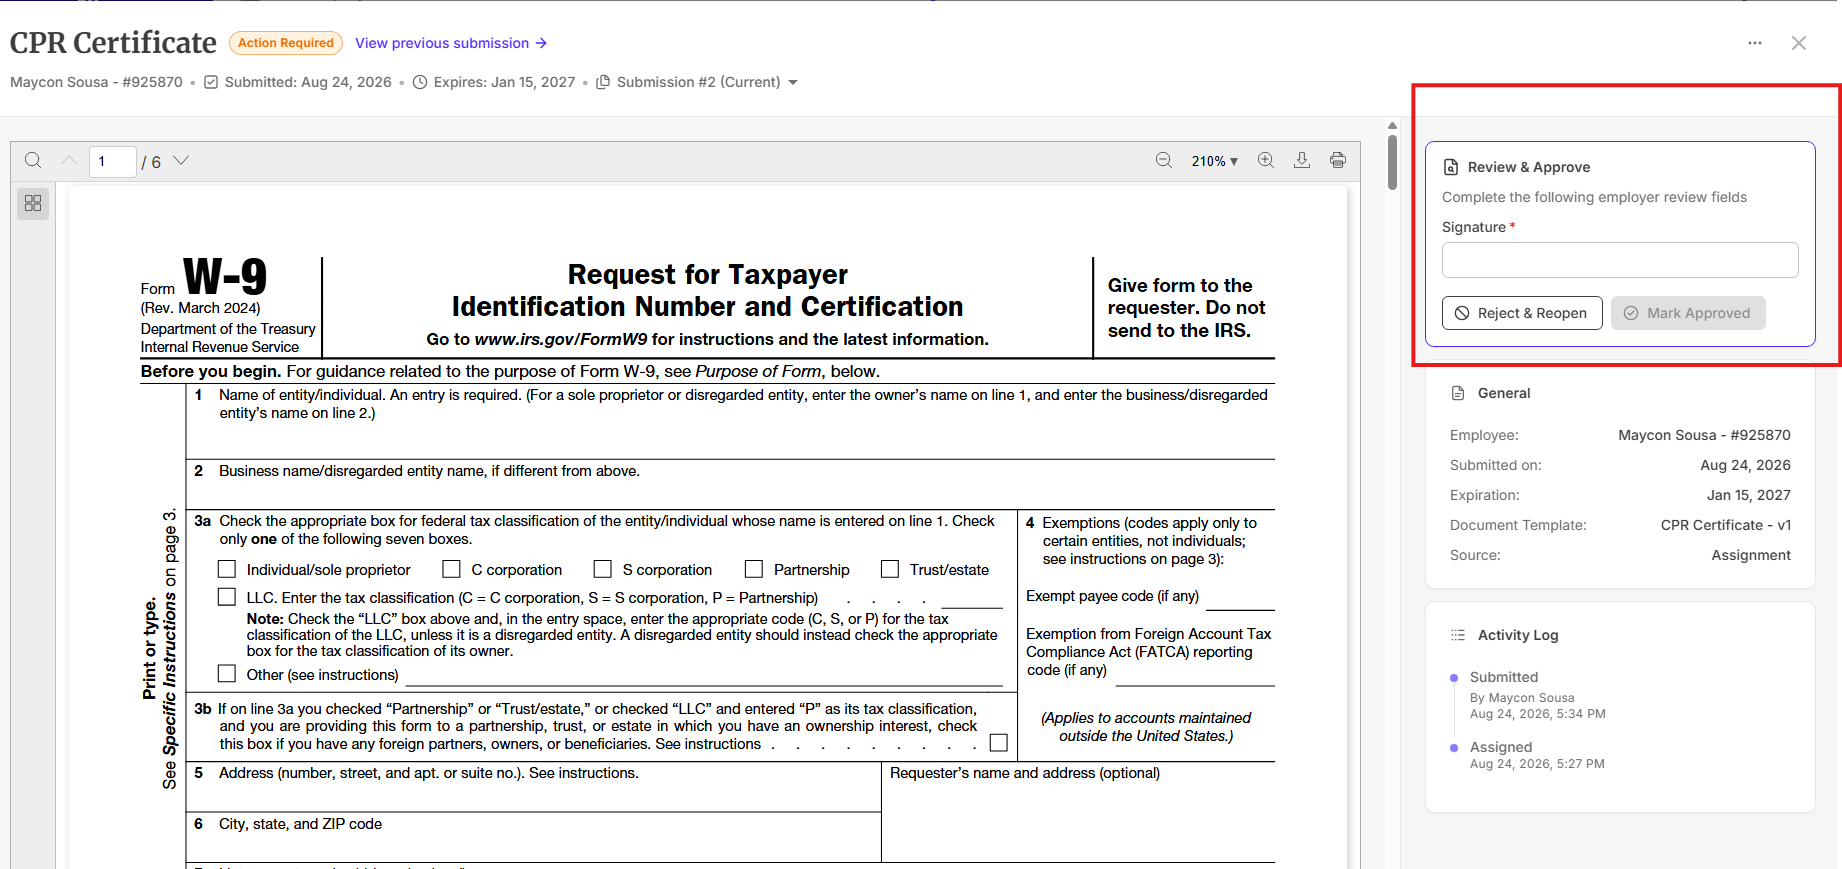Download the document via download icon

pos(1302,160)
